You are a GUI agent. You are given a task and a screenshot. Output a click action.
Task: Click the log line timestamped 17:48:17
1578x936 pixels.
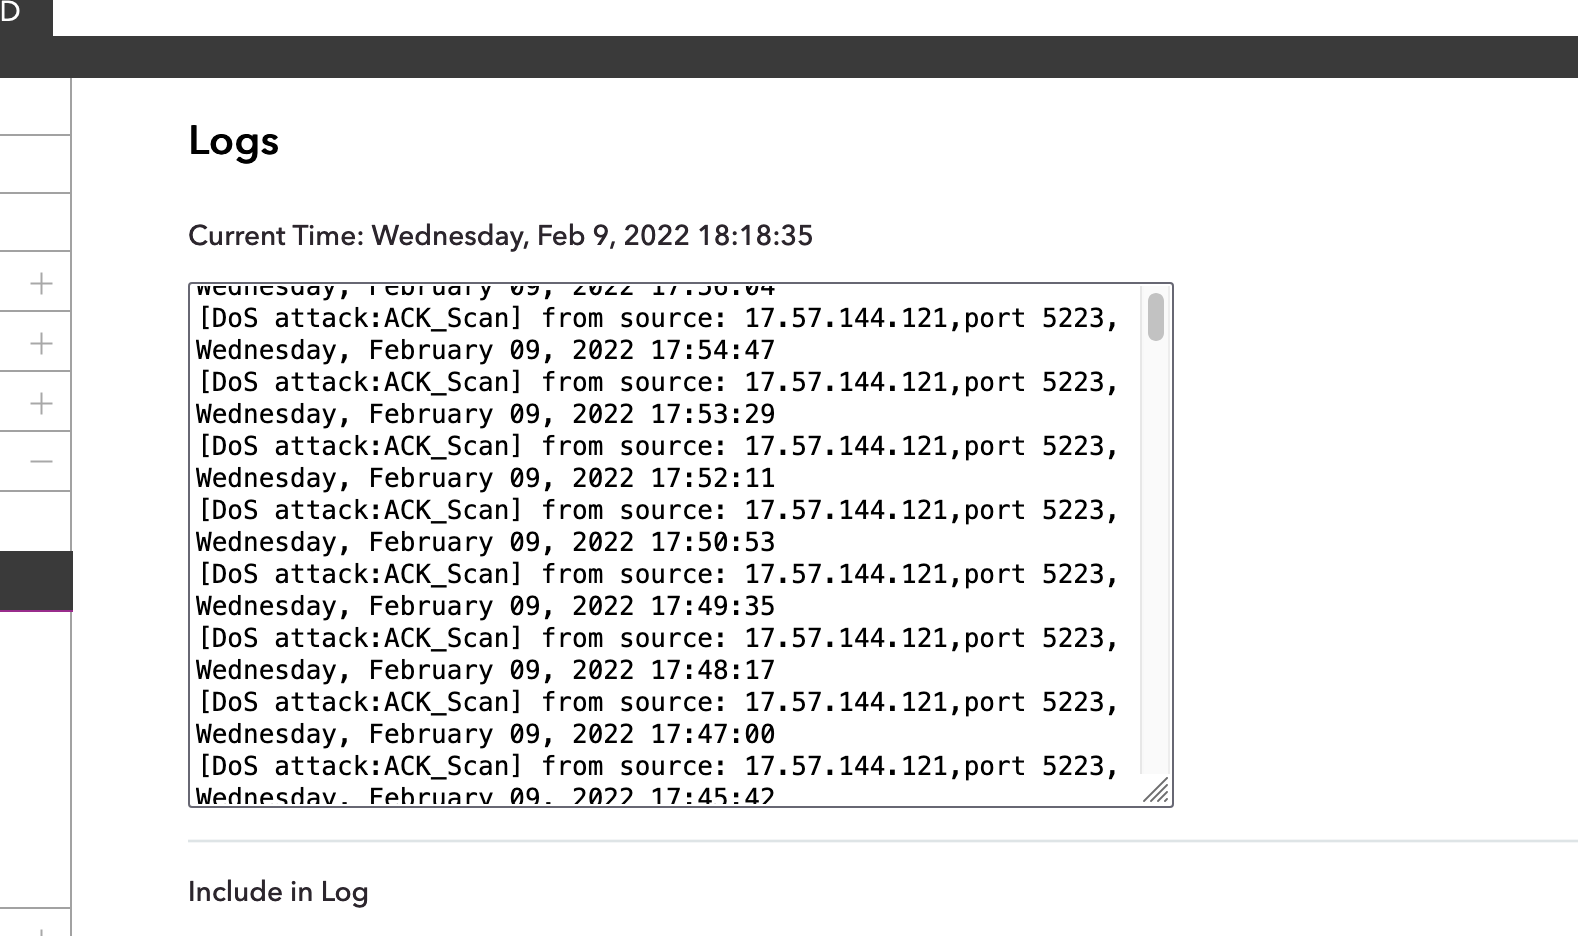[485, 671]
